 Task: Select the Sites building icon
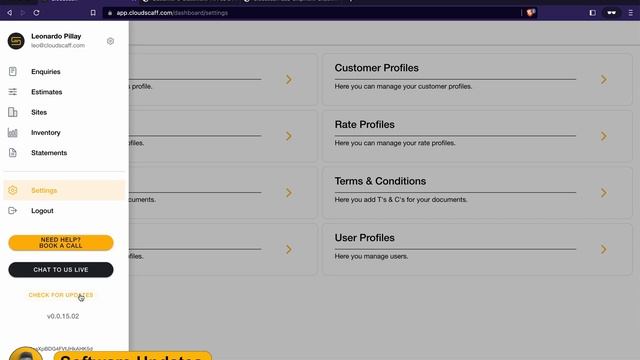point(13,112)
